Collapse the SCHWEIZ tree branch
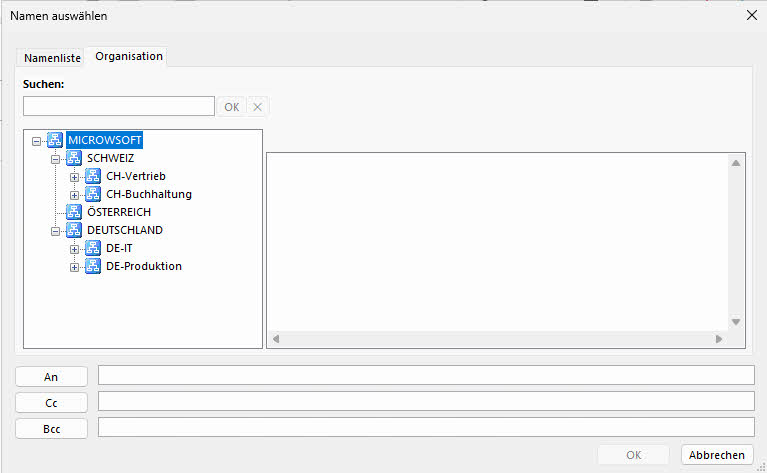Viewport: 767px width, 473px height. pyautogui.click(x=56, y=159)
